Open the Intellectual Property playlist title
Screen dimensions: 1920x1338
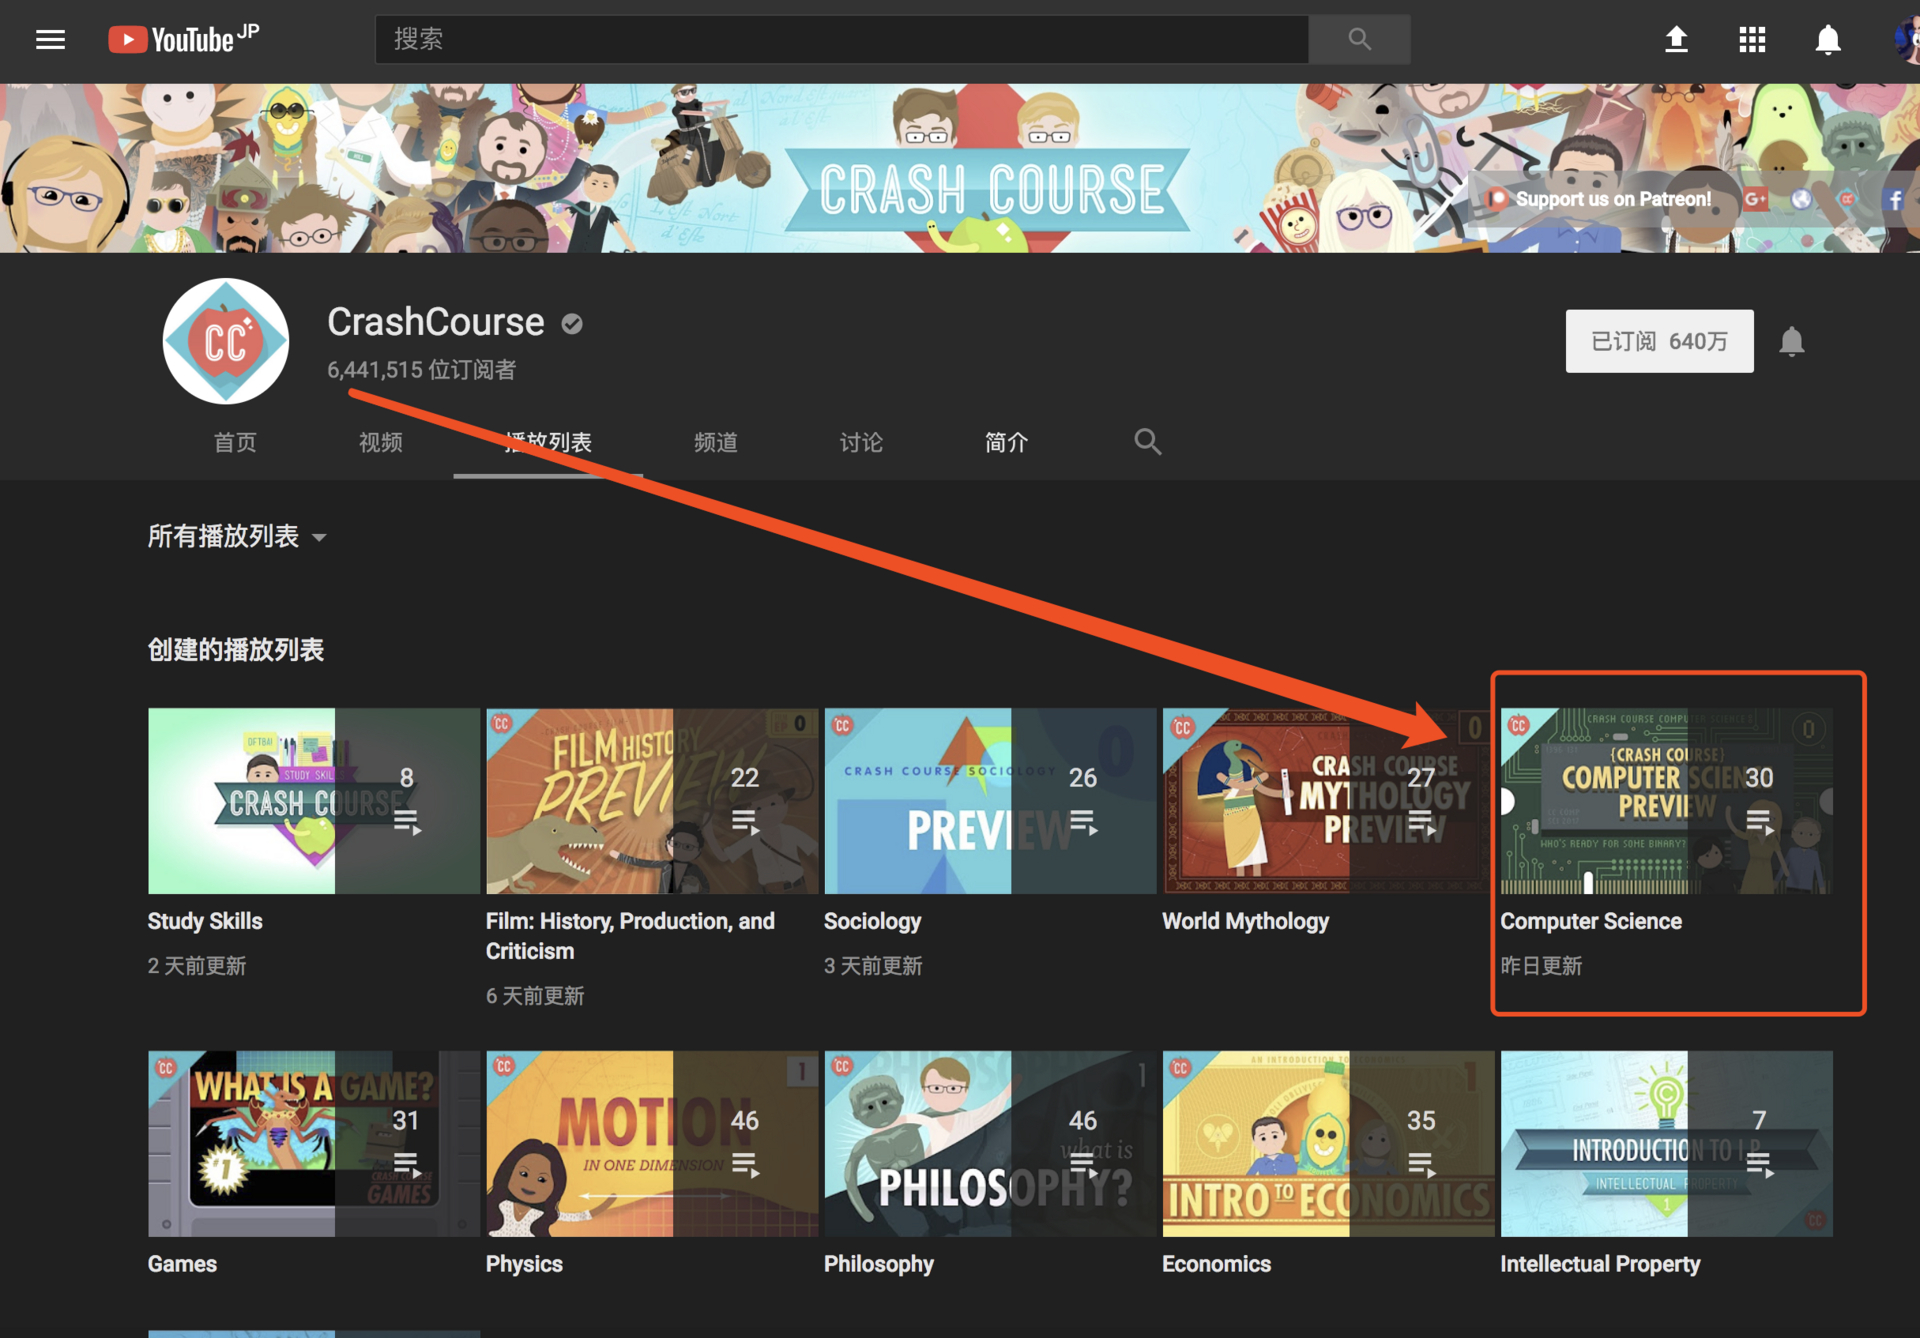(x=1600, y=1264)
